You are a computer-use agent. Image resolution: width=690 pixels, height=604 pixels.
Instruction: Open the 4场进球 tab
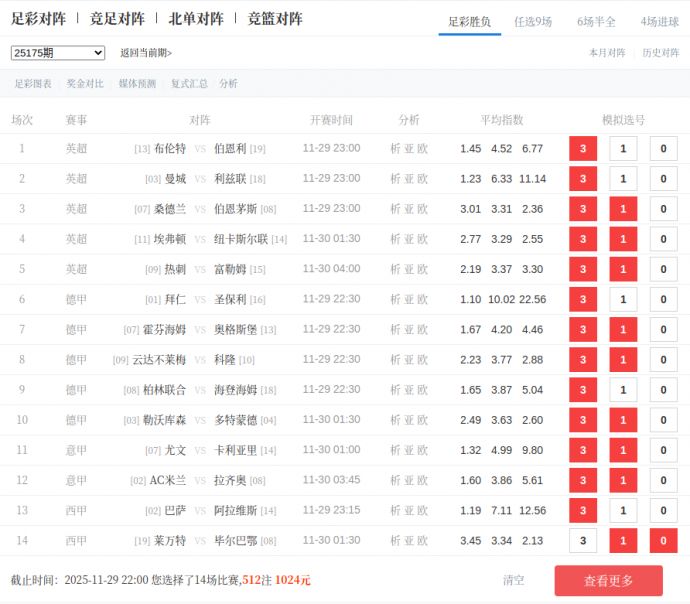tap(659, 21)
